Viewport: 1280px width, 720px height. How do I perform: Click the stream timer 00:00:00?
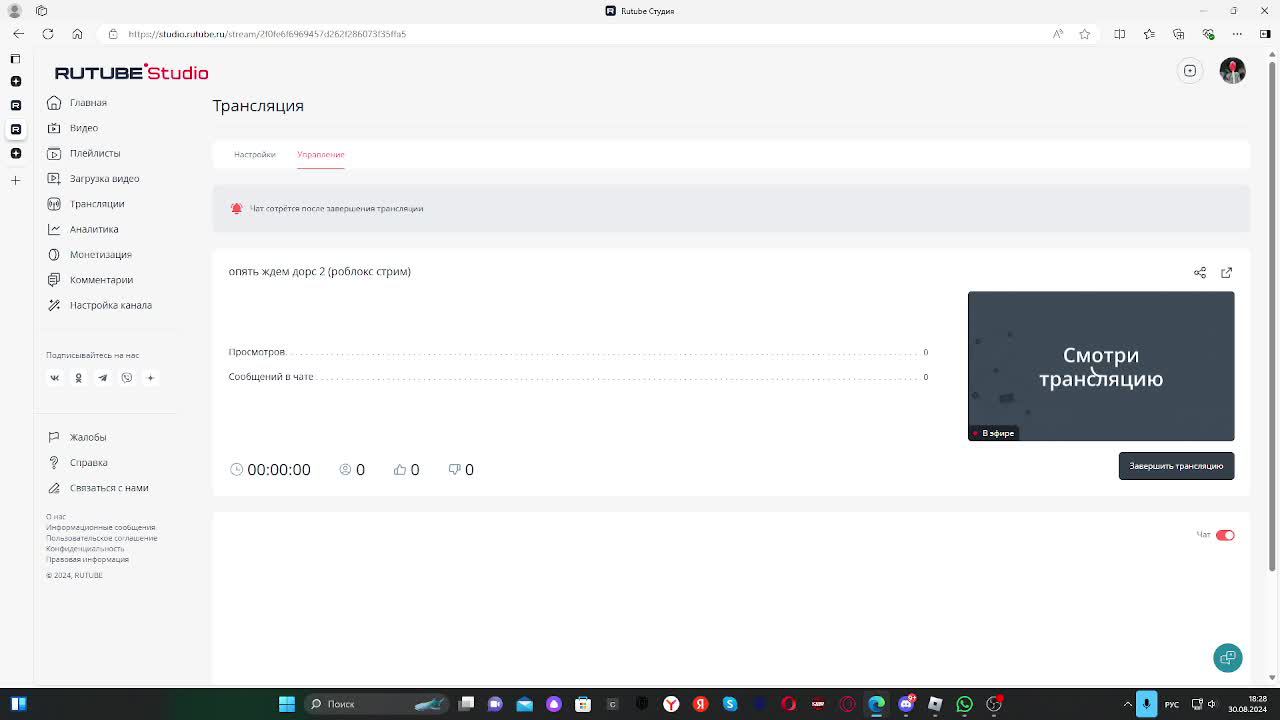(278, 469)
